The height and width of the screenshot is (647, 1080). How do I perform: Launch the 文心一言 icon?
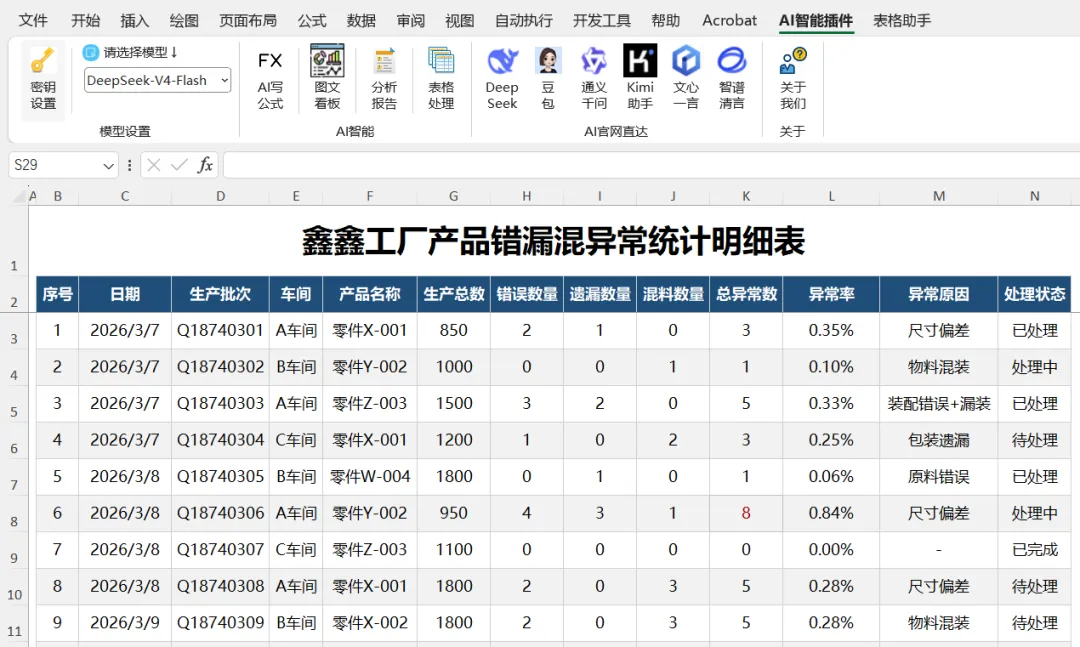click(x=686, y=61)
